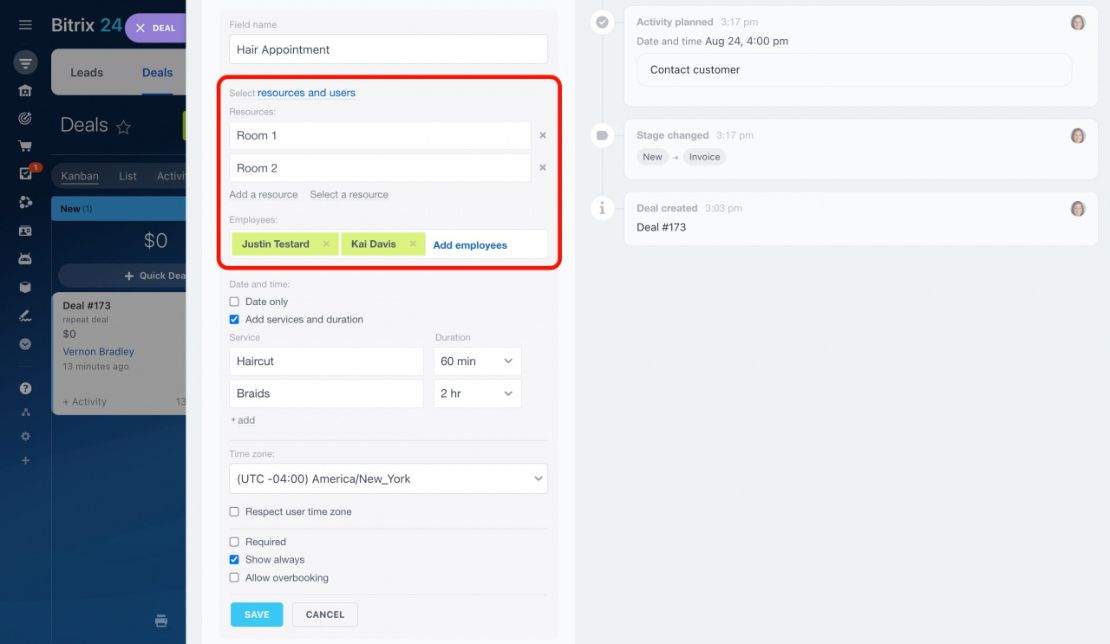Open the e-signature pen icon in sidebar

click(25, 316)
